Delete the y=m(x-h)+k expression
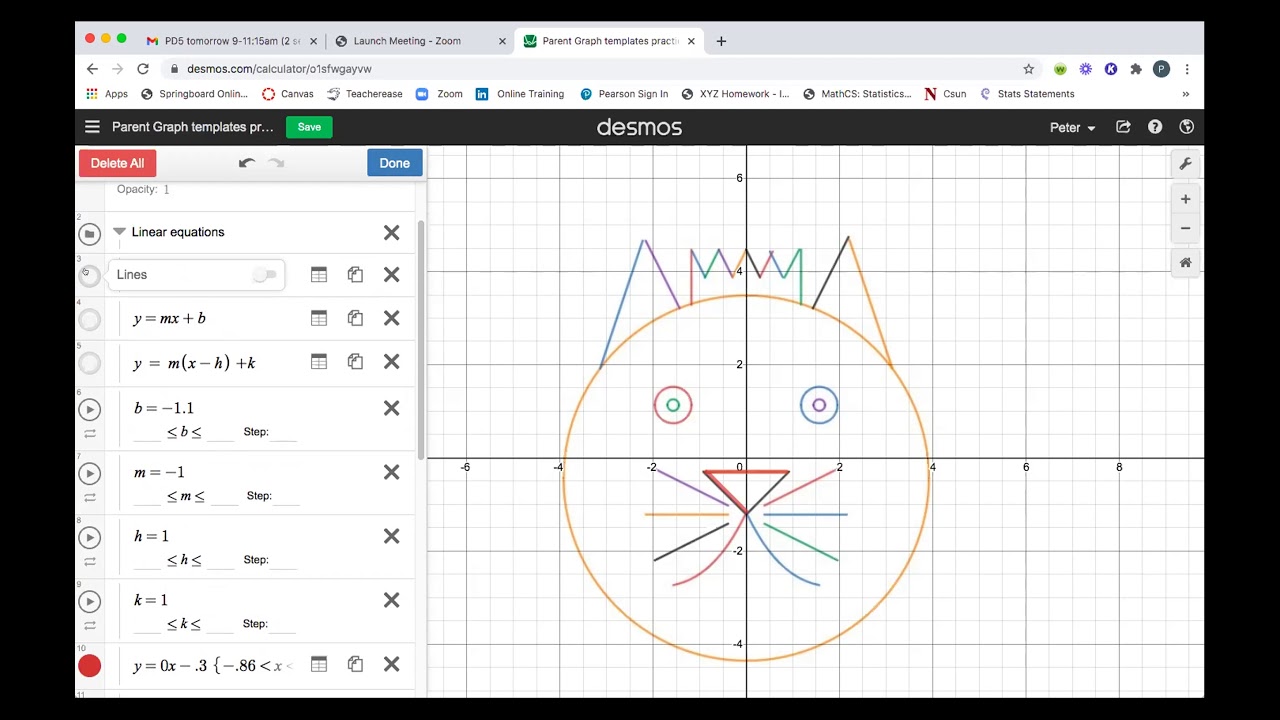1280x720 pixels. click(x=392, y=362)
